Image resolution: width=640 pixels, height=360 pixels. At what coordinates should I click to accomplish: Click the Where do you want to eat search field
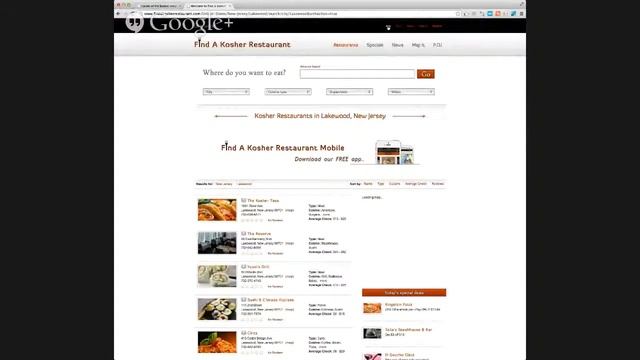point(357,74)
